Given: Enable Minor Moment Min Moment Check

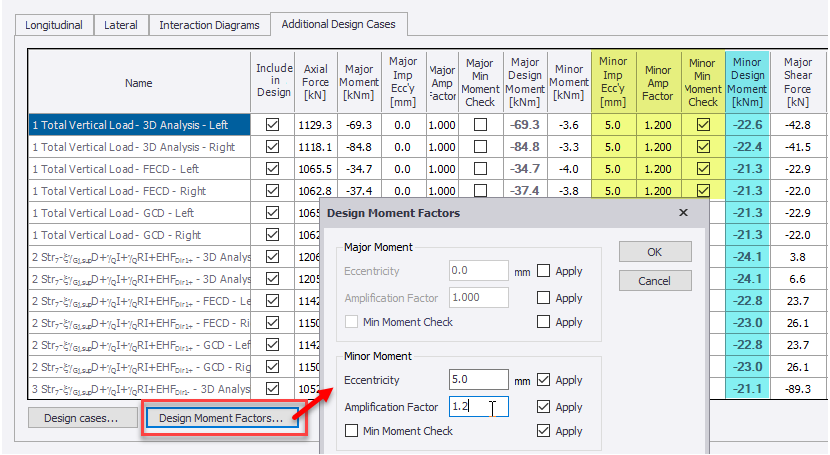Looking at the screenshot, I should pyautogui.click(x=351, y=431).
